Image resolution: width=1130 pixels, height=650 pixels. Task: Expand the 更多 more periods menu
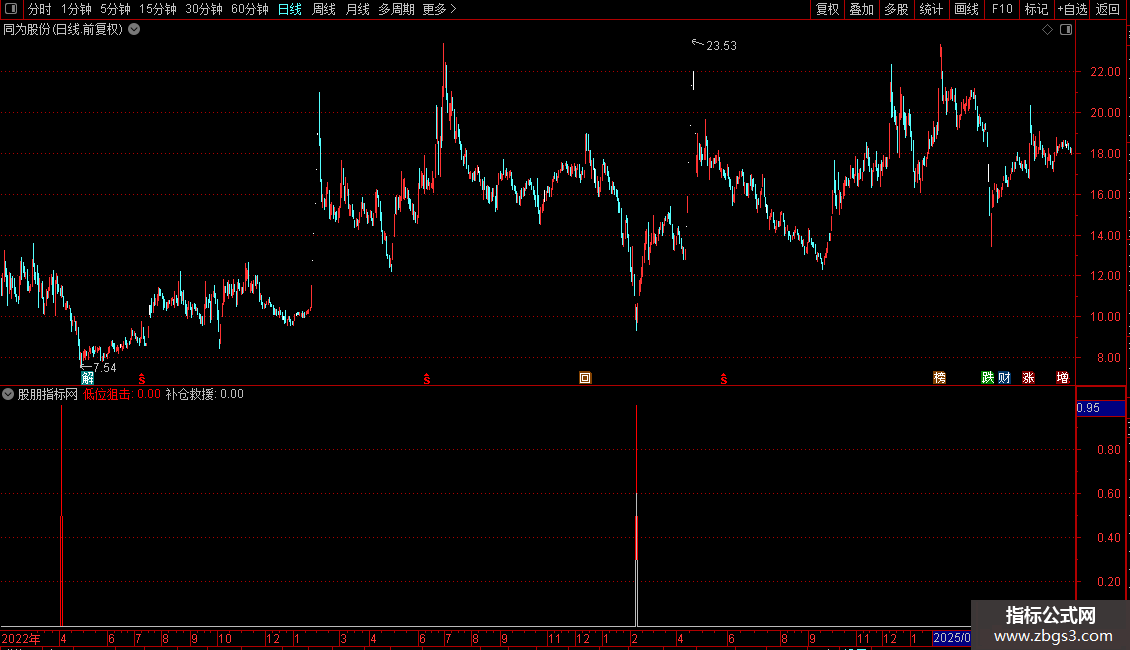click(440, 9)
